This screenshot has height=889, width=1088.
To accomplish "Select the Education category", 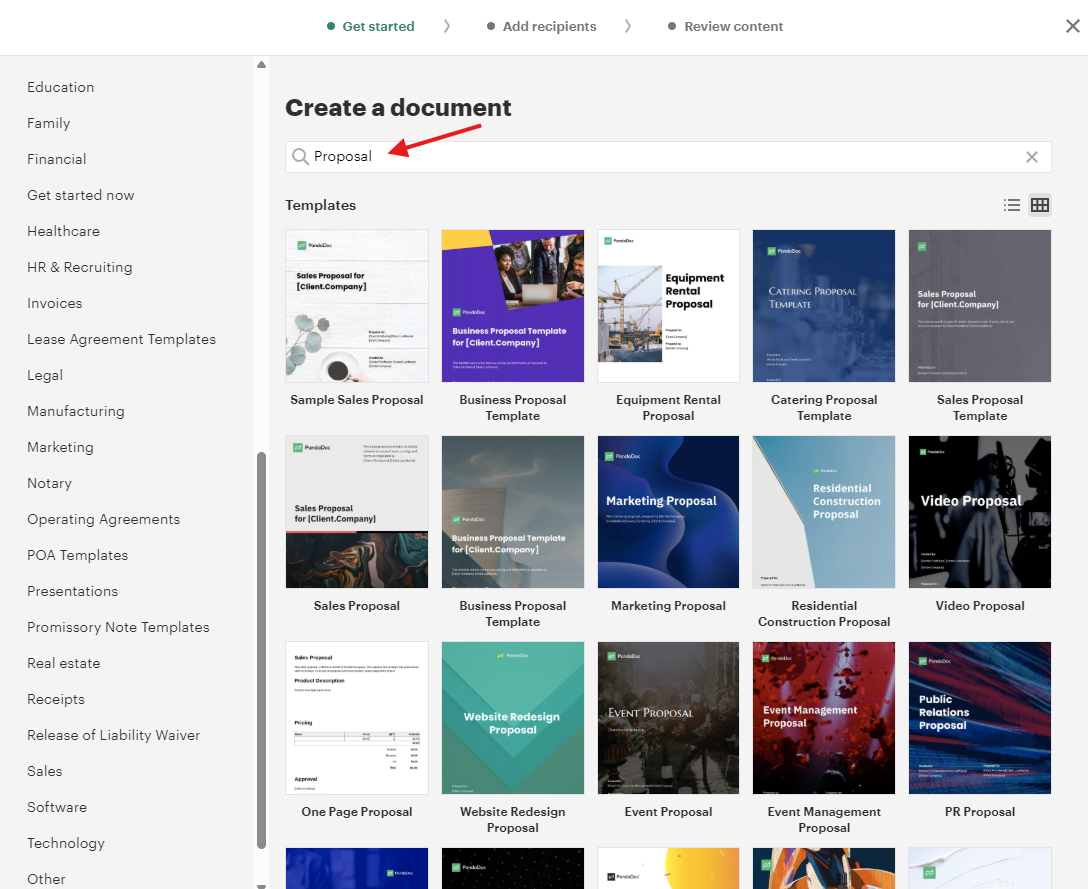I will pyautogui.click(x=60, y=87).
